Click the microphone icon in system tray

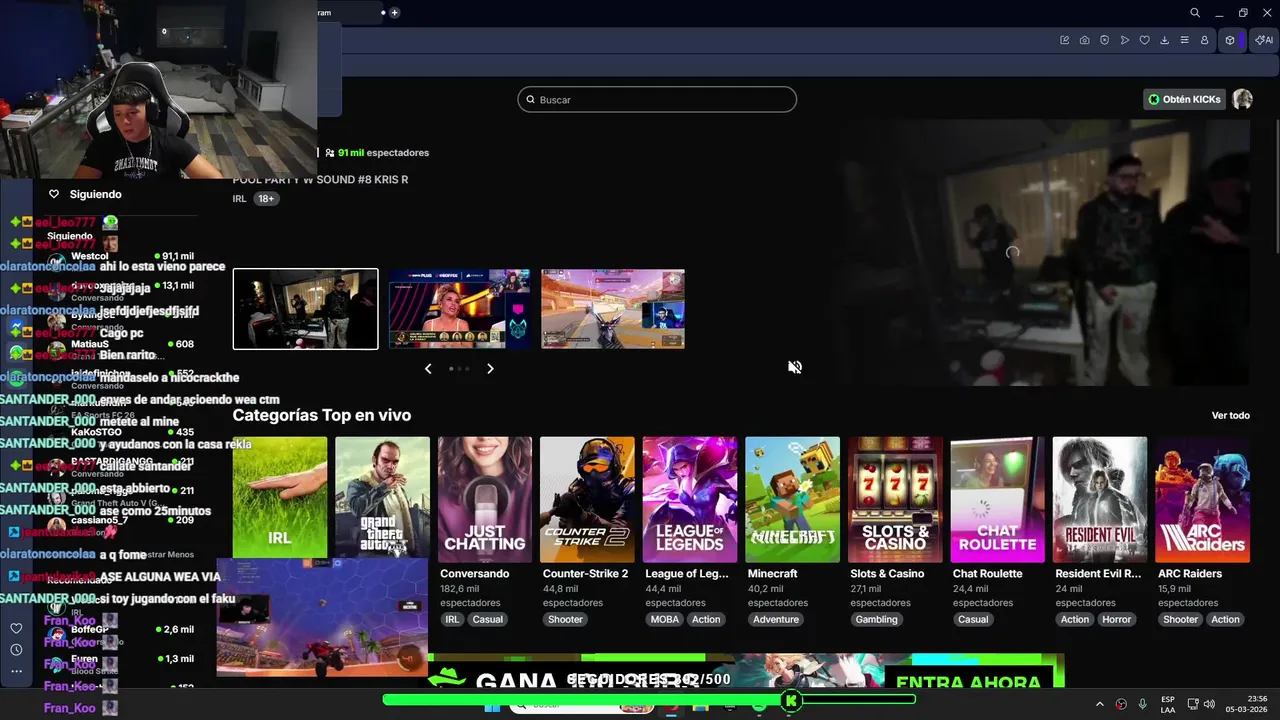(x=1143, y=704)
